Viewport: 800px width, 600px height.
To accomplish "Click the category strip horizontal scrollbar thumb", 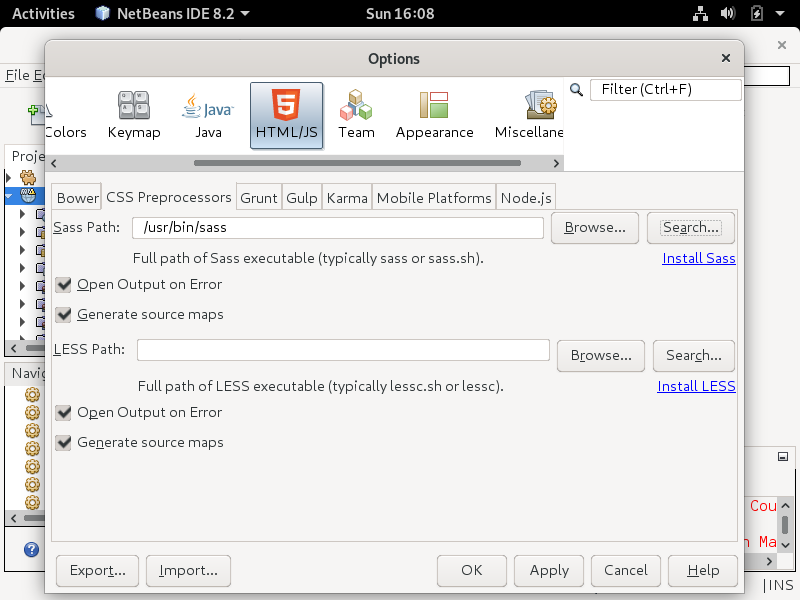I will (x=357, y=163).
